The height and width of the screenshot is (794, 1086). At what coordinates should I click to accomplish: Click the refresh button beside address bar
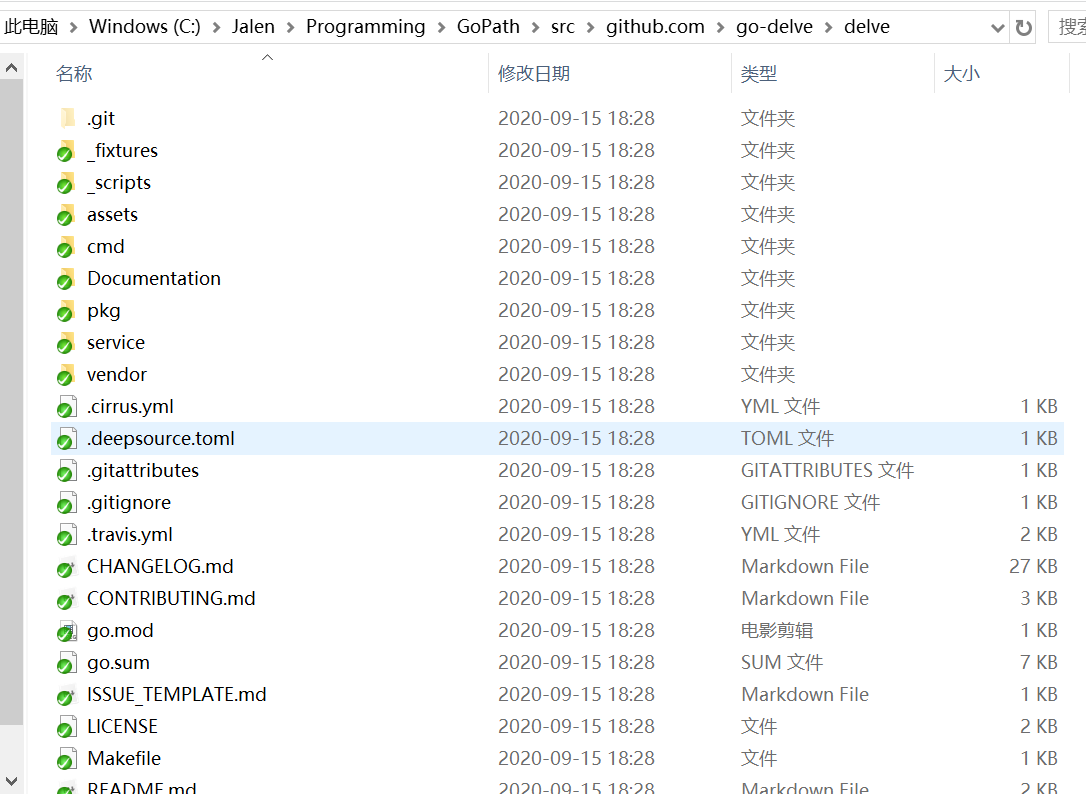coord(1023,27)
